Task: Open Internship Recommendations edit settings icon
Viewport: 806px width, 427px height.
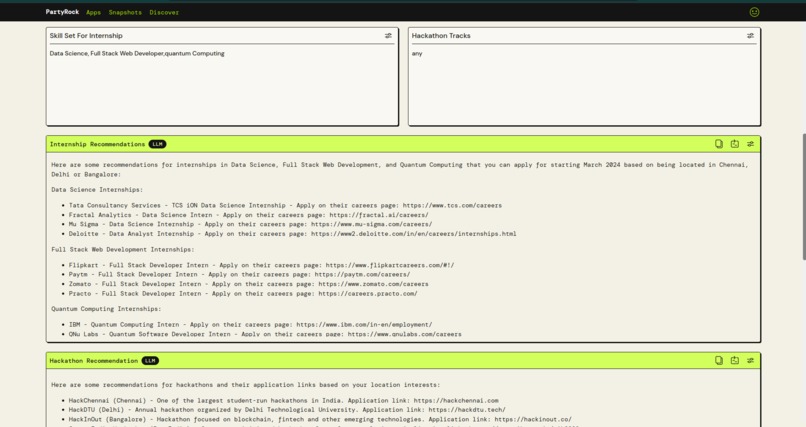Action: [750, 144]
